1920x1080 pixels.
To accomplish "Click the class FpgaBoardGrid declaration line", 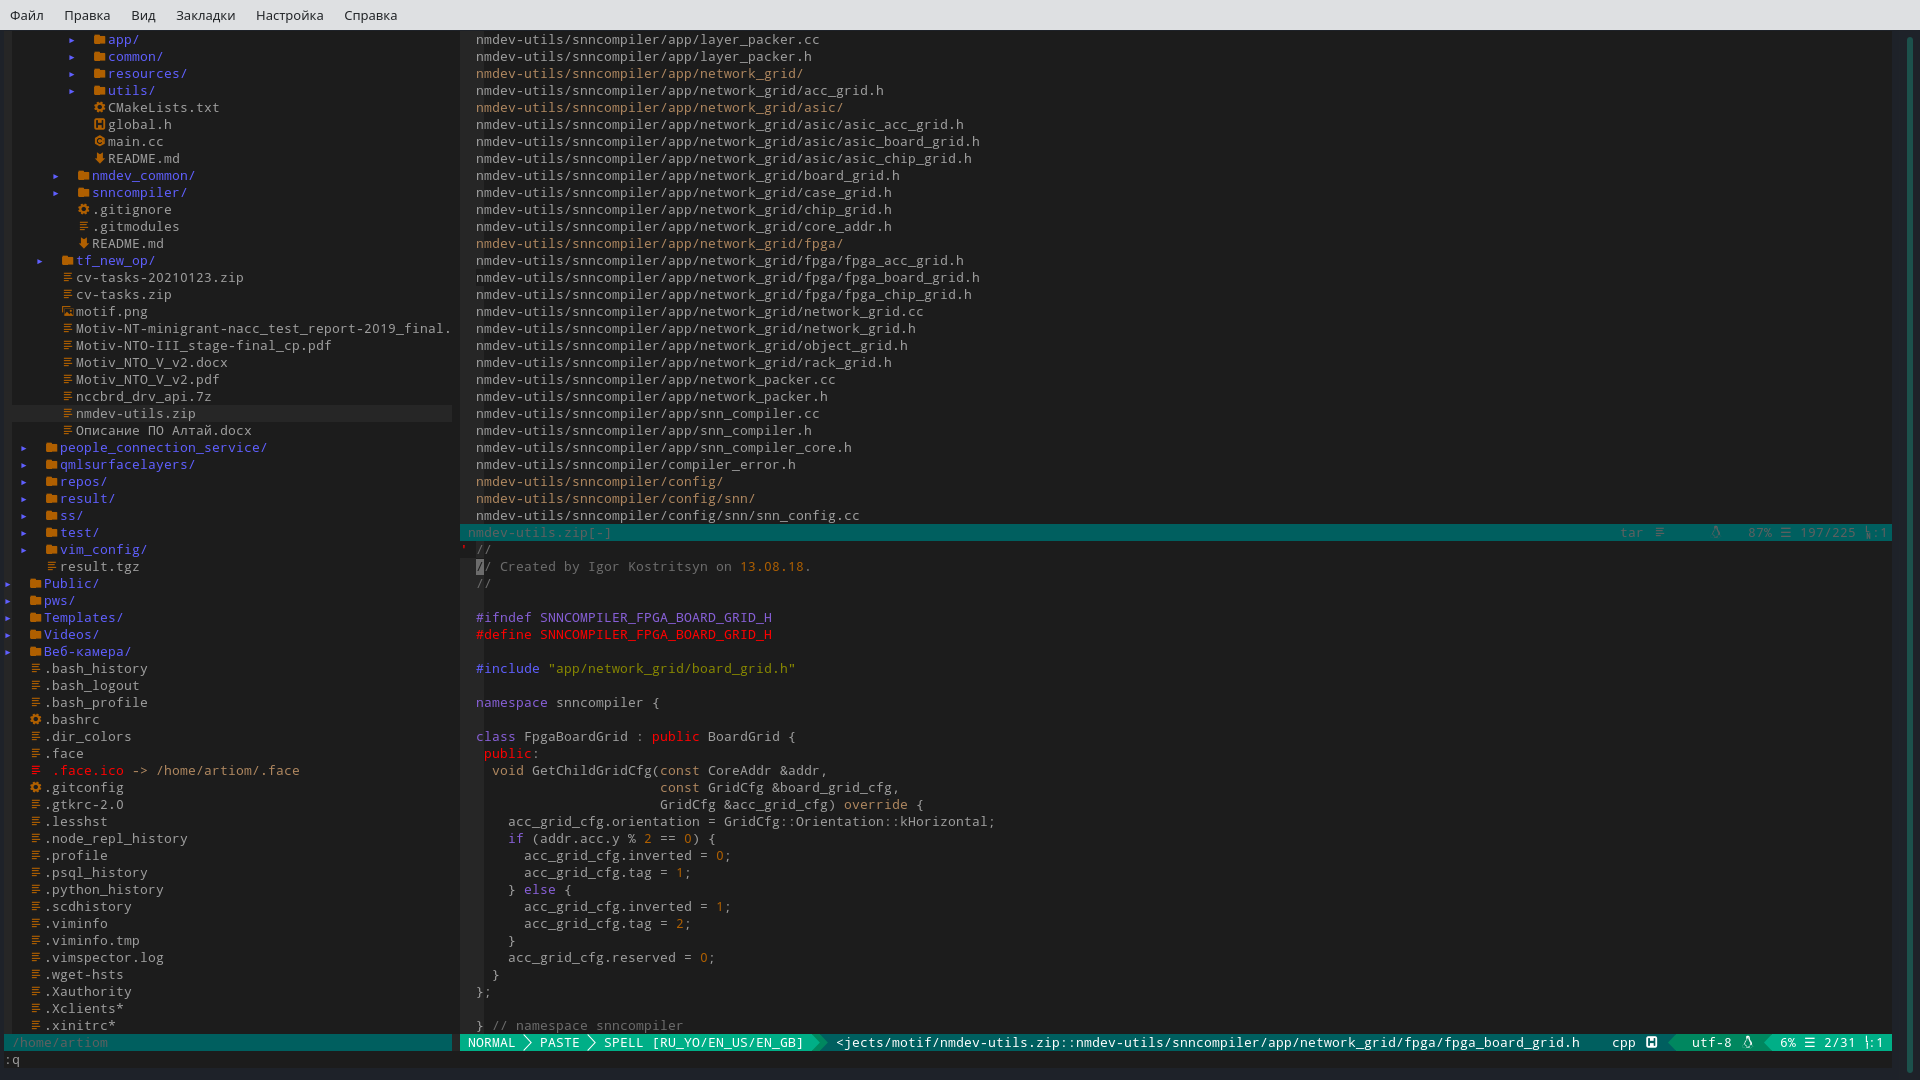I will (x=636, y=737).
